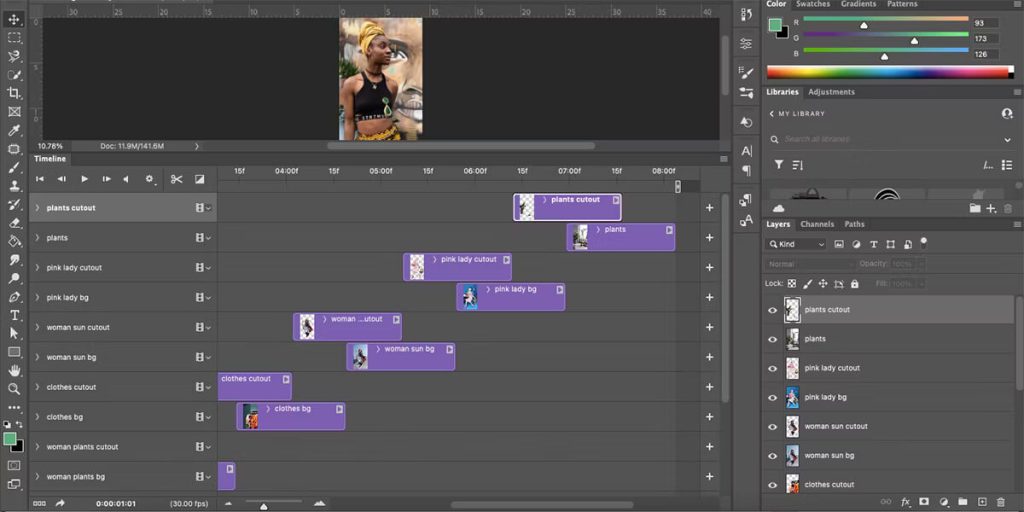Open the timeline settings gear
The width and height of the screenshot is (1024, 512).
tap(150, 179)
